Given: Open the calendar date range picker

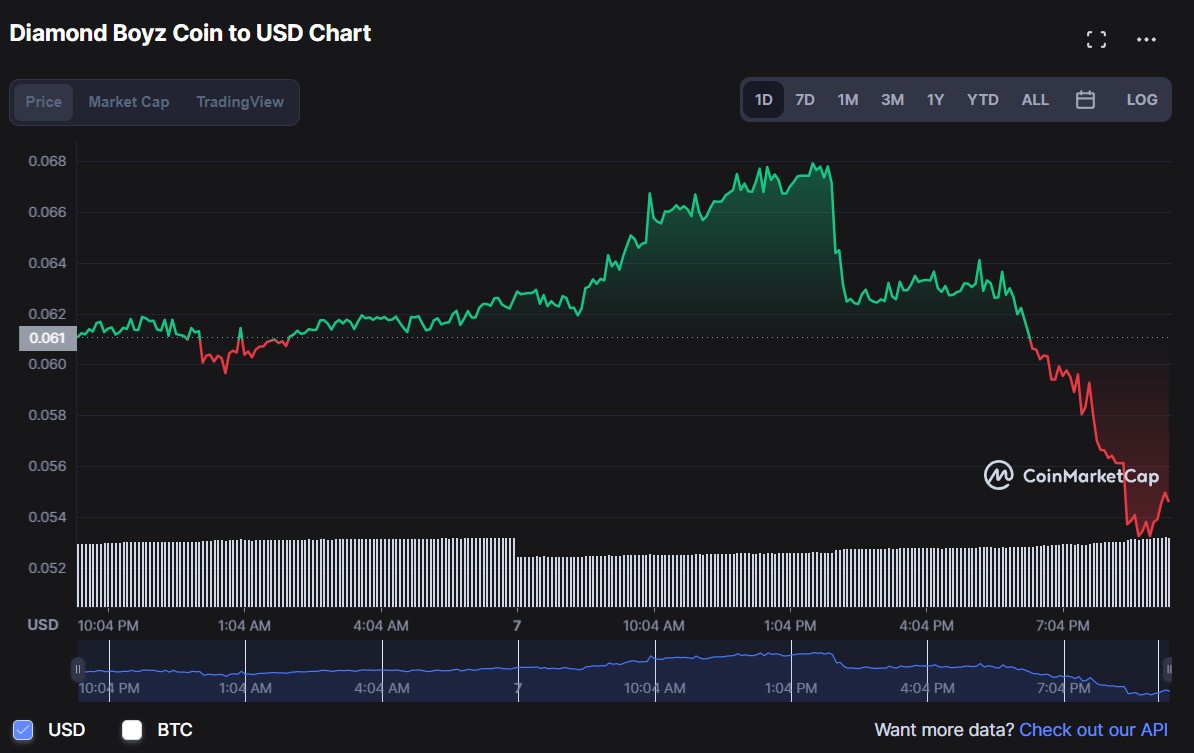Looking at the screenshot, I should tap(1085, 100).
